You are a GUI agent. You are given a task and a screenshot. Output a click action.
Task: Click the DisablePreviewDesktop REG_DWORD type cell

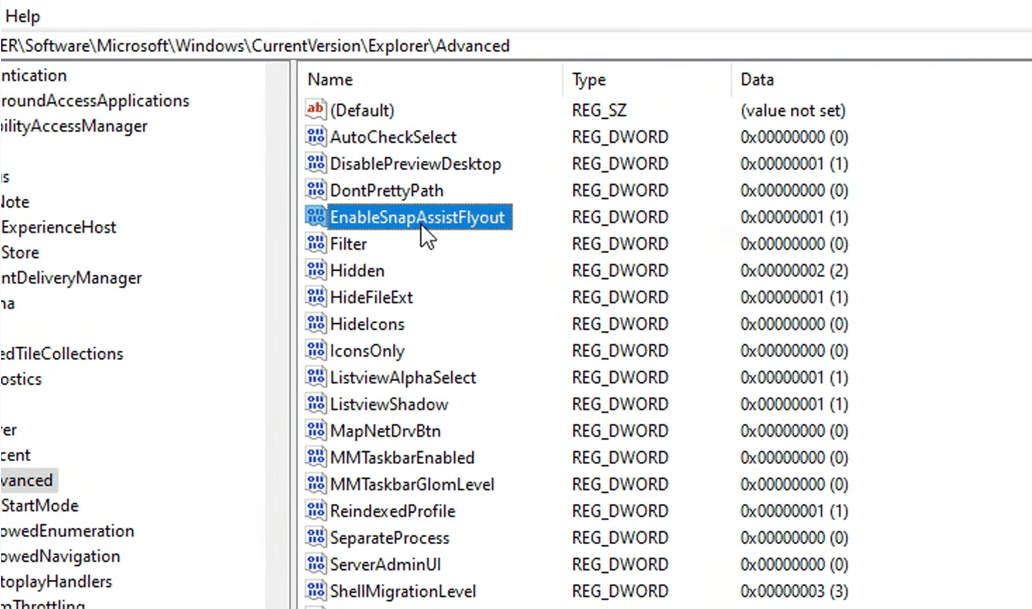click(x=620, y=164)
